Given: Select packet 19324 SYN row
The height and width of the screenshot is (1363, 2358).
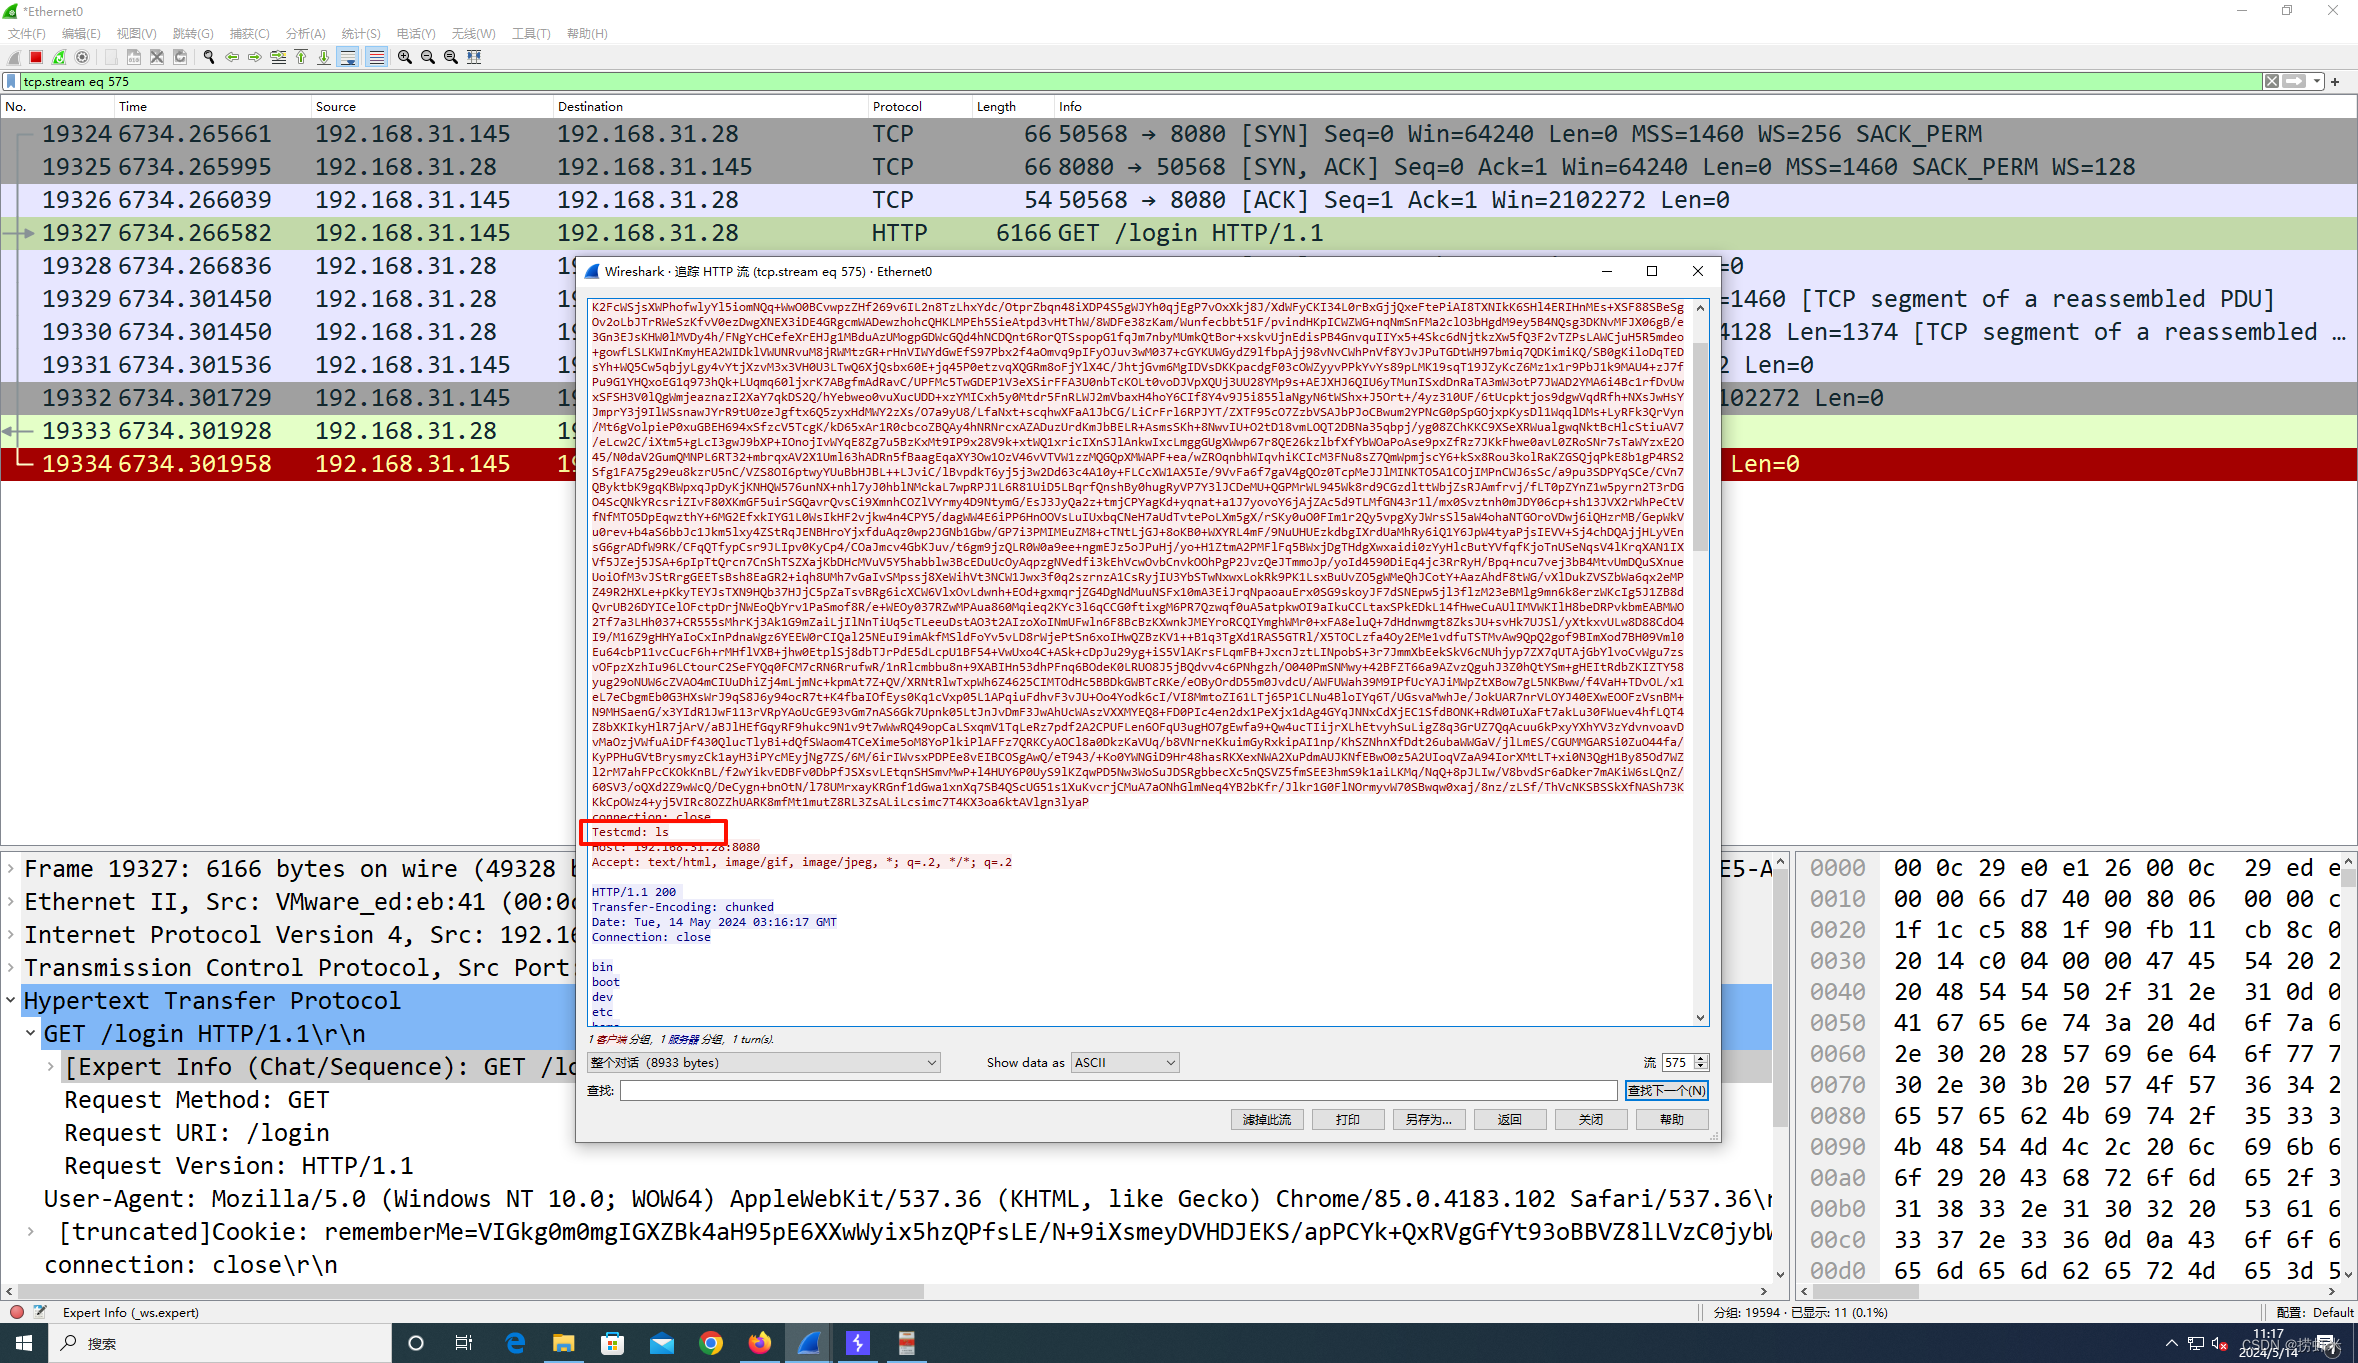Looking at the screenshot, I should (x=1178, y=134).
